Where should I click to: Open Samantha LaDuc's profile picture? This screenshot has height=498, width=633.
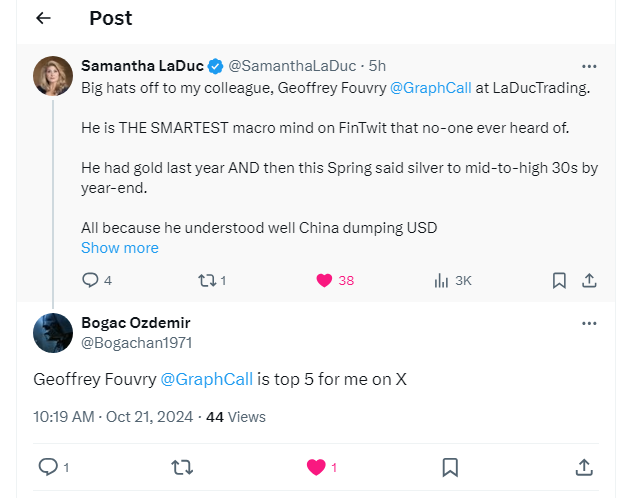coord(52,77)
